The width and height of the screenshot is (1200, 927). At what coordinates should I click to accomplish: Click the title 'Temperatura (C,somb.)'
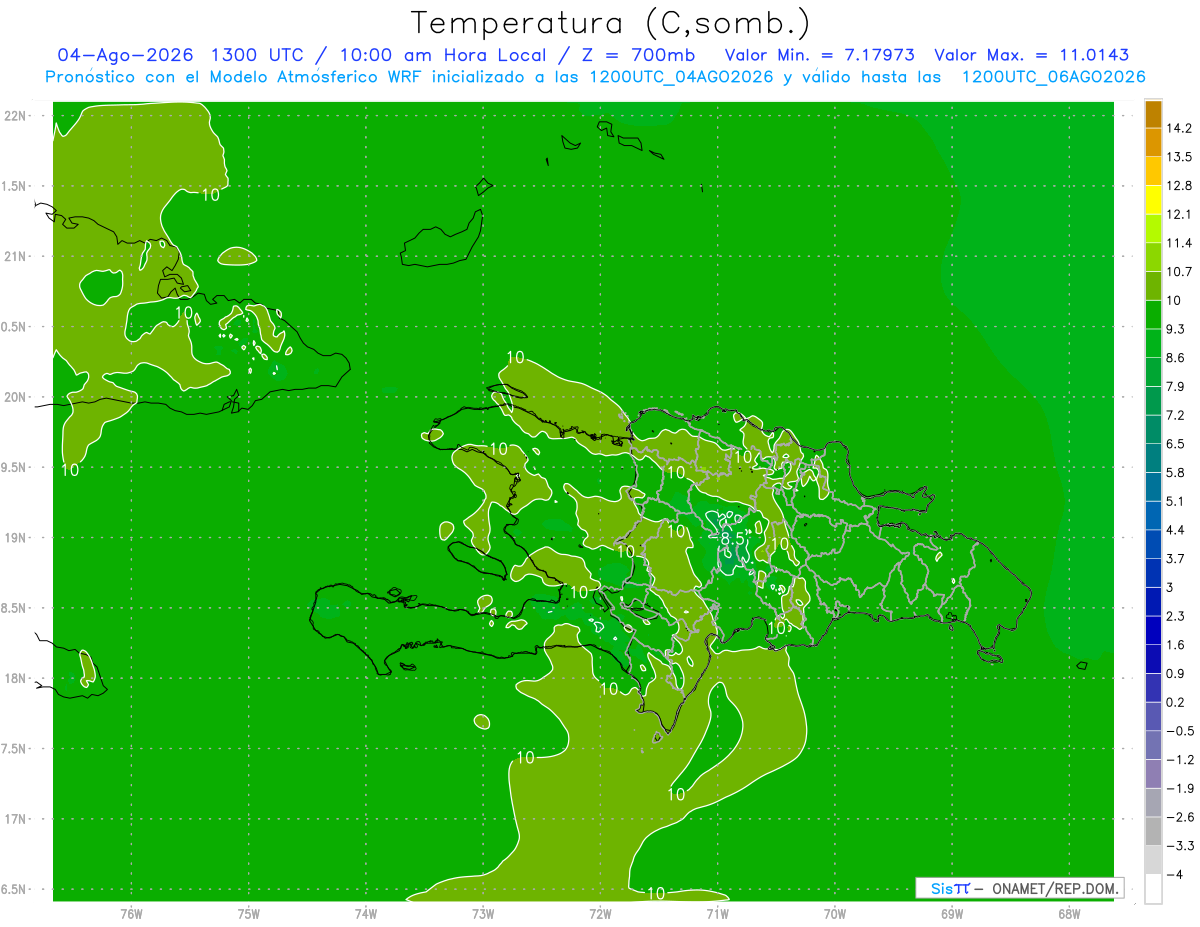pyautogui.click(x=611, y=23)
